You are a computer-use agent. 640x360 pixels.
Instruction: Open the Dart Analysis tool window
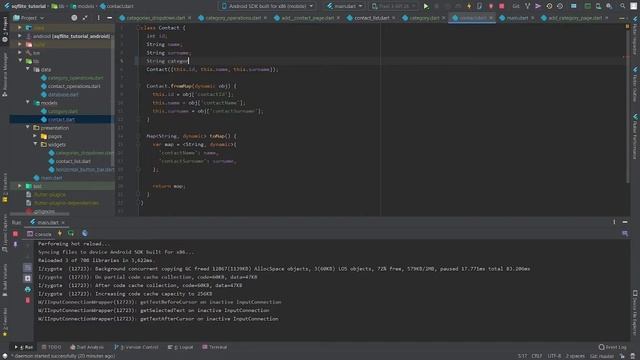point(87,347)
